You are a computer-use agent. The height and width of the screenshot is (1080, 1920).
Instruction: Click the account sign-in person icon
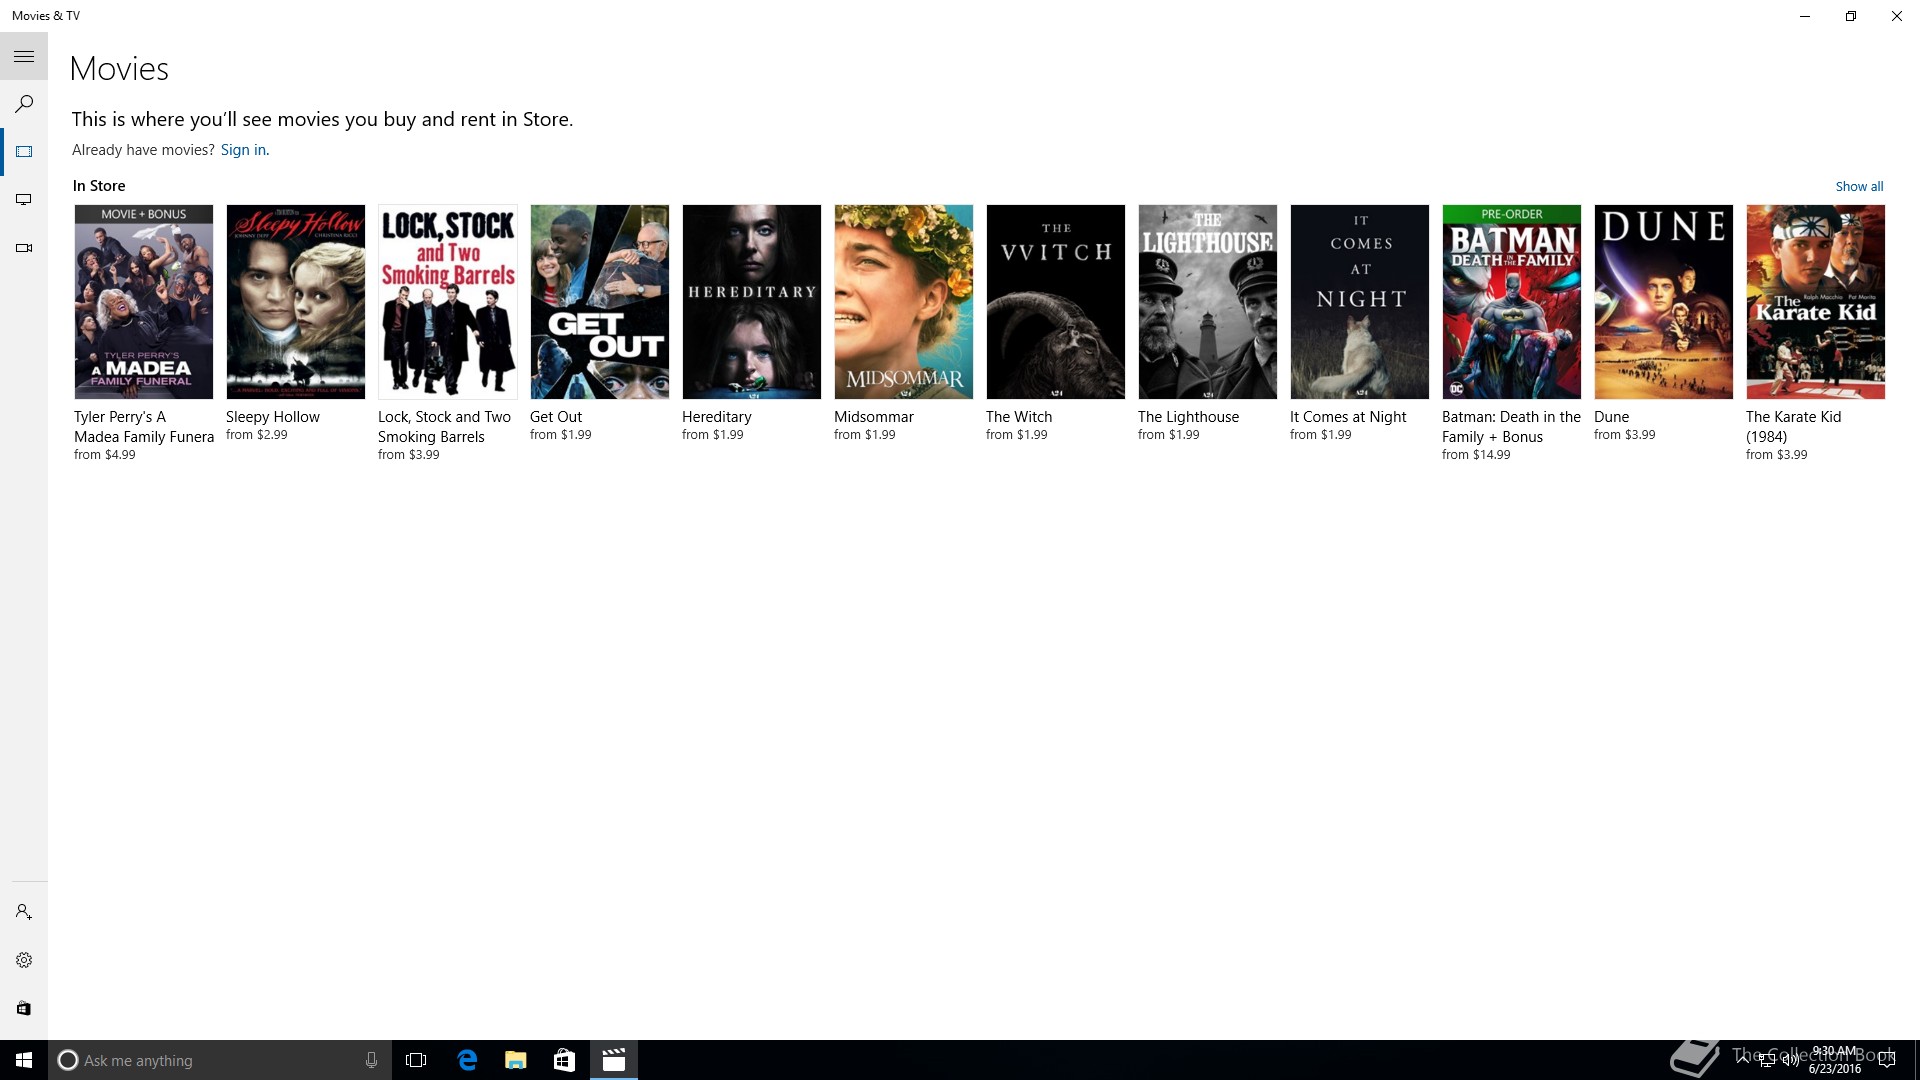click(x=24, y=912)
